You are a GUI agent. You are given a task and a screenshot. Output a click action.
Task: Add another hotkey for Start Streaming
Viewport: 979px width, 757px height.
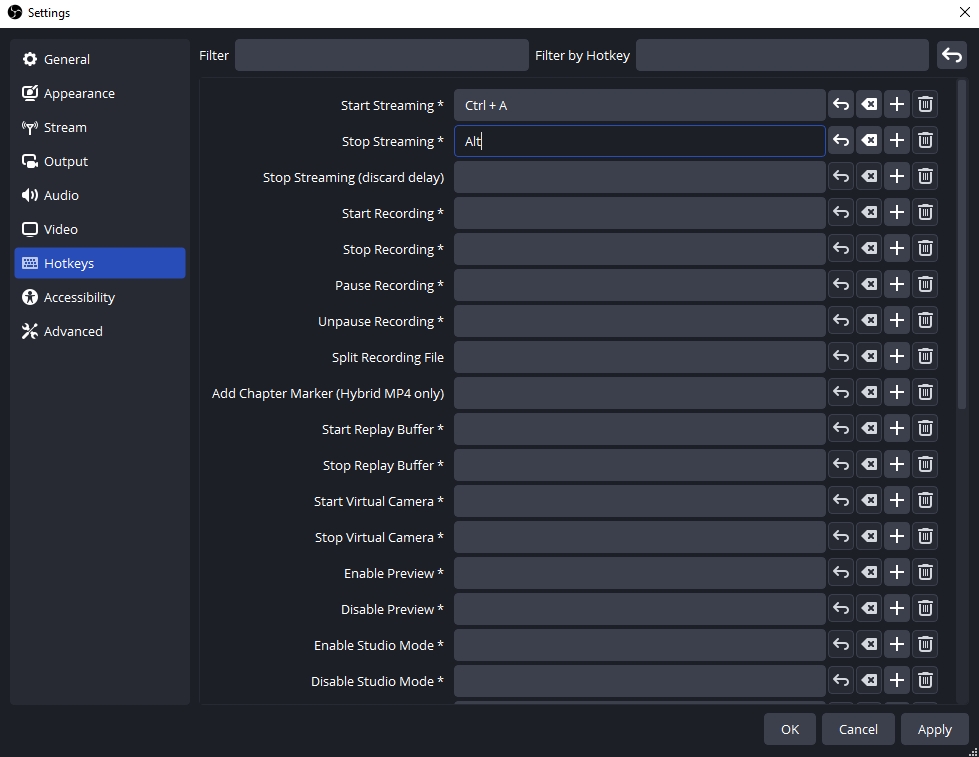pyautogui.click(x=897, y=104)
